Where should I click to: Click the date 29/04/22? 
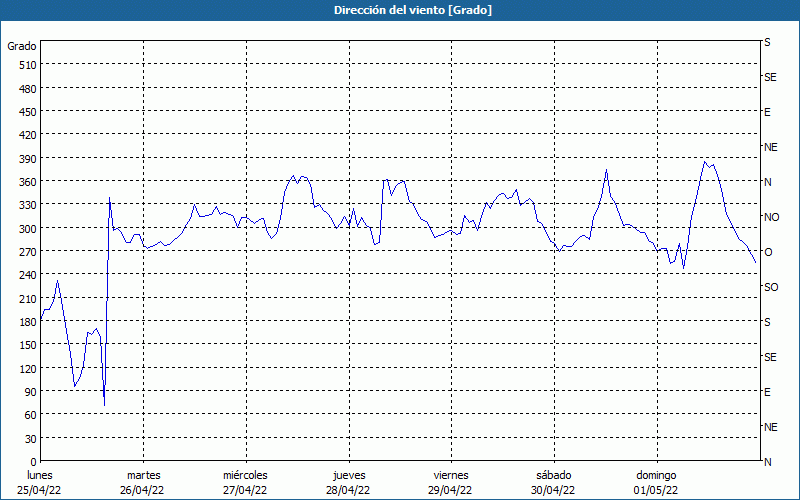[x=450, y=490]
